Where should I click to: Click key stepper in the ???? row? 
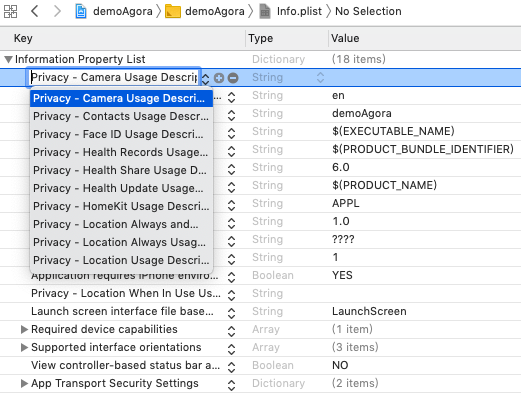(x=231, y=241)
